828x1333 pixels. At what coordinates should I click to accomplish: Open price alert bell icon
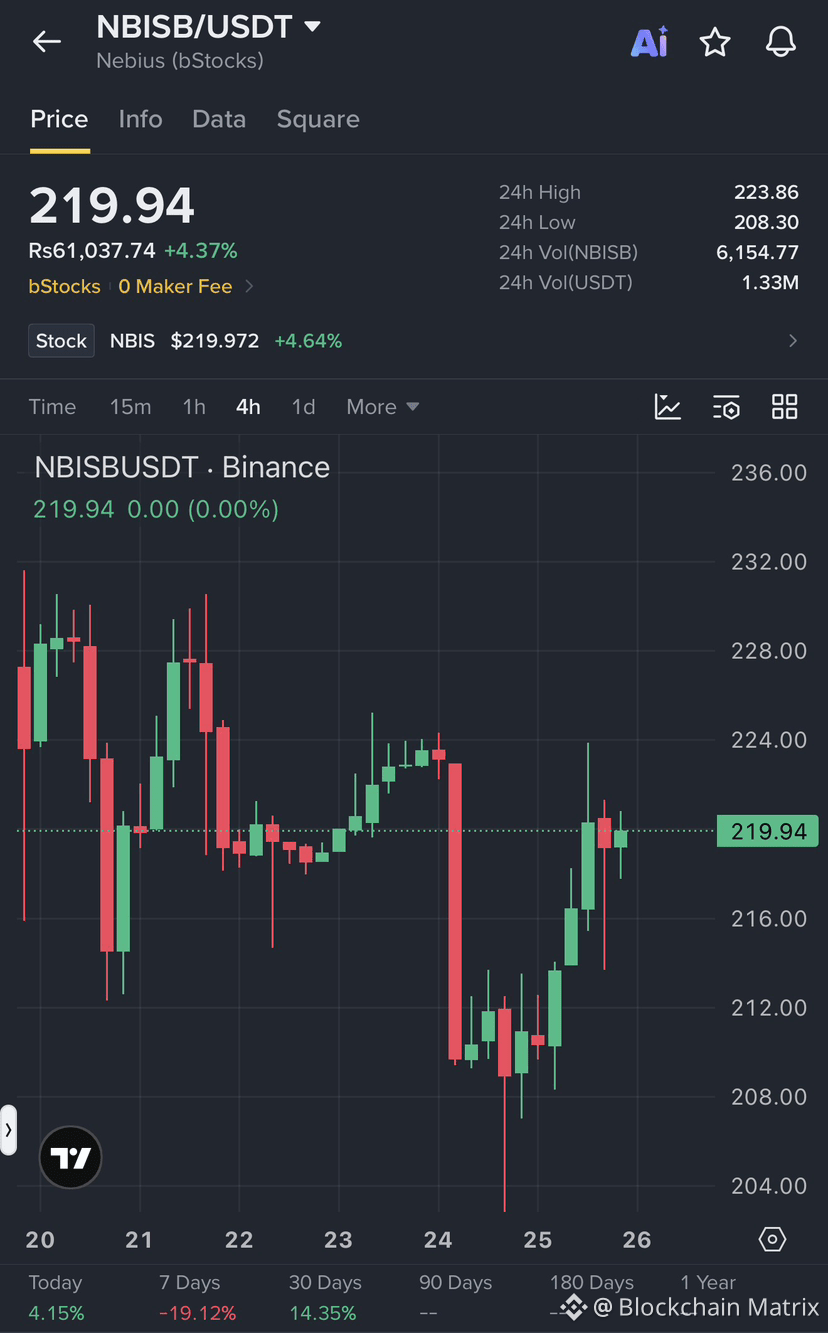(781, 42)
